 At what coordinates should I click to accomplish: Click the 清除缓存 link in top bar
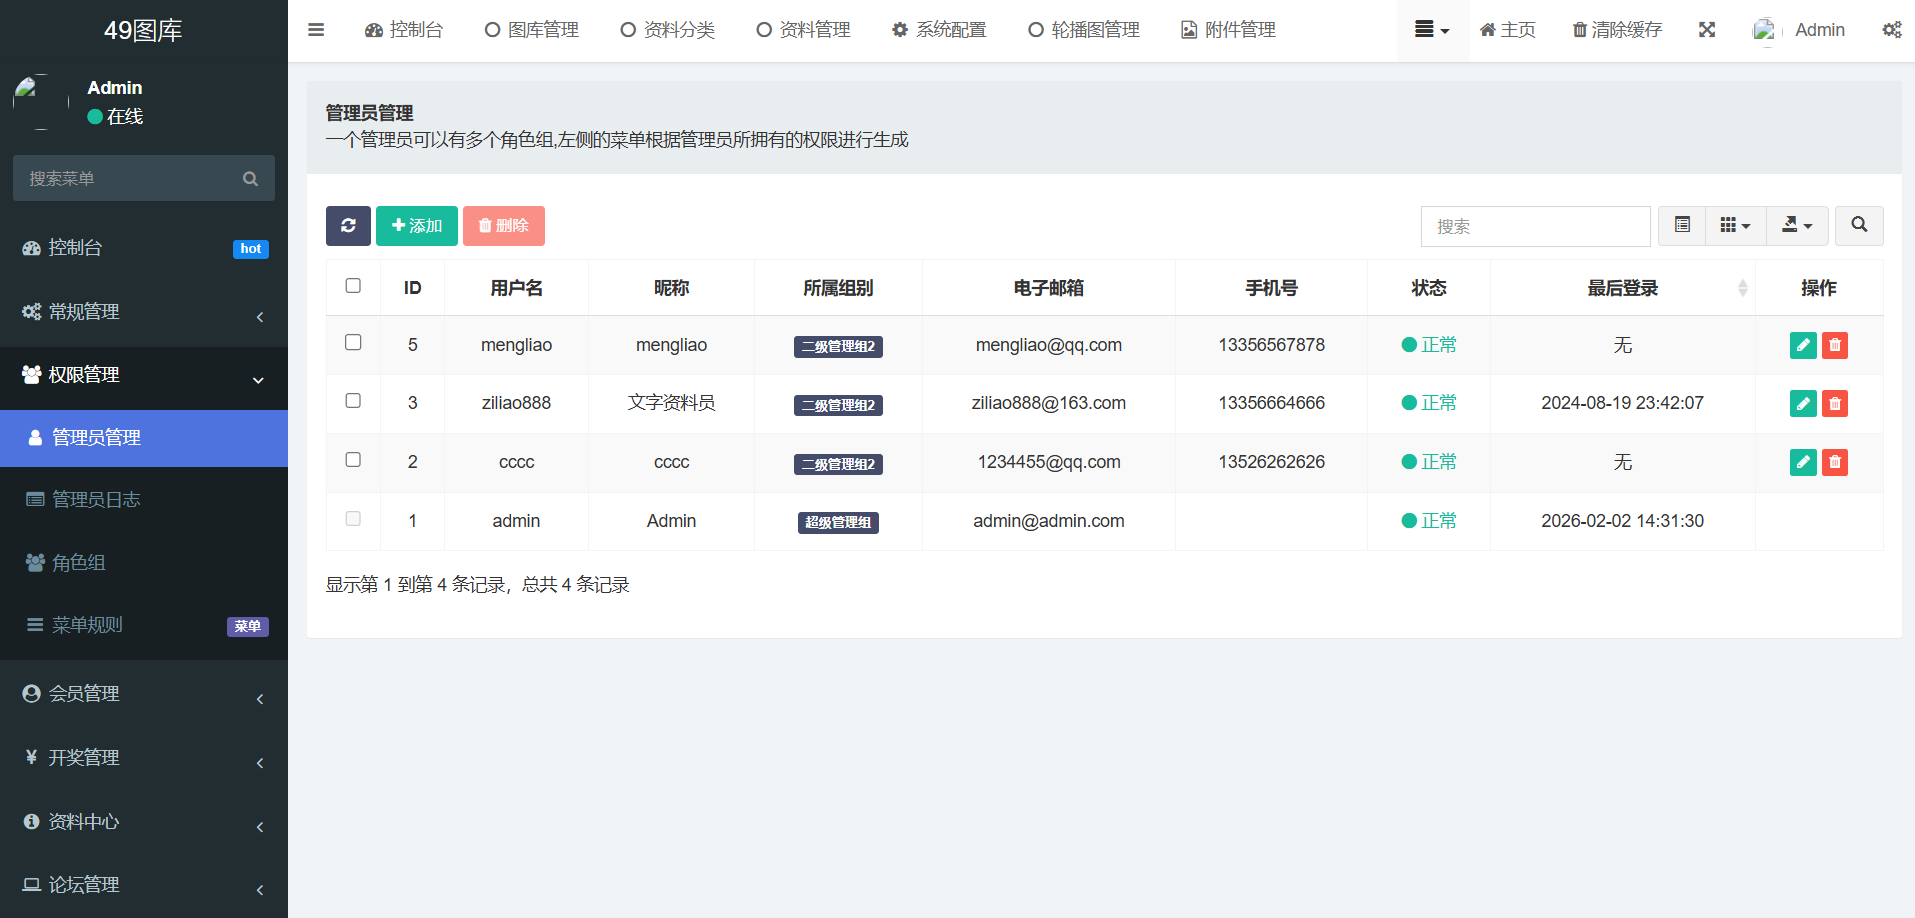click(1617, 30)
